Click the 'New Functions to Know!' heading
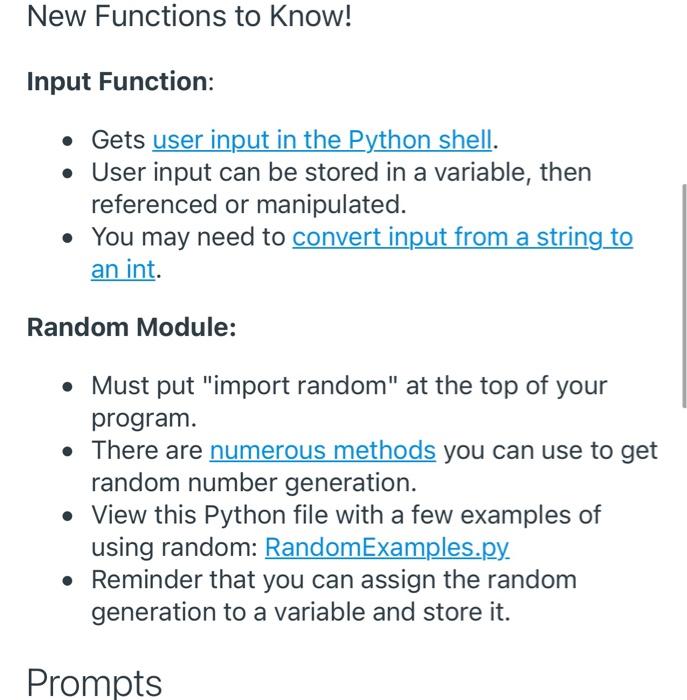 click(x=189, y=16)
